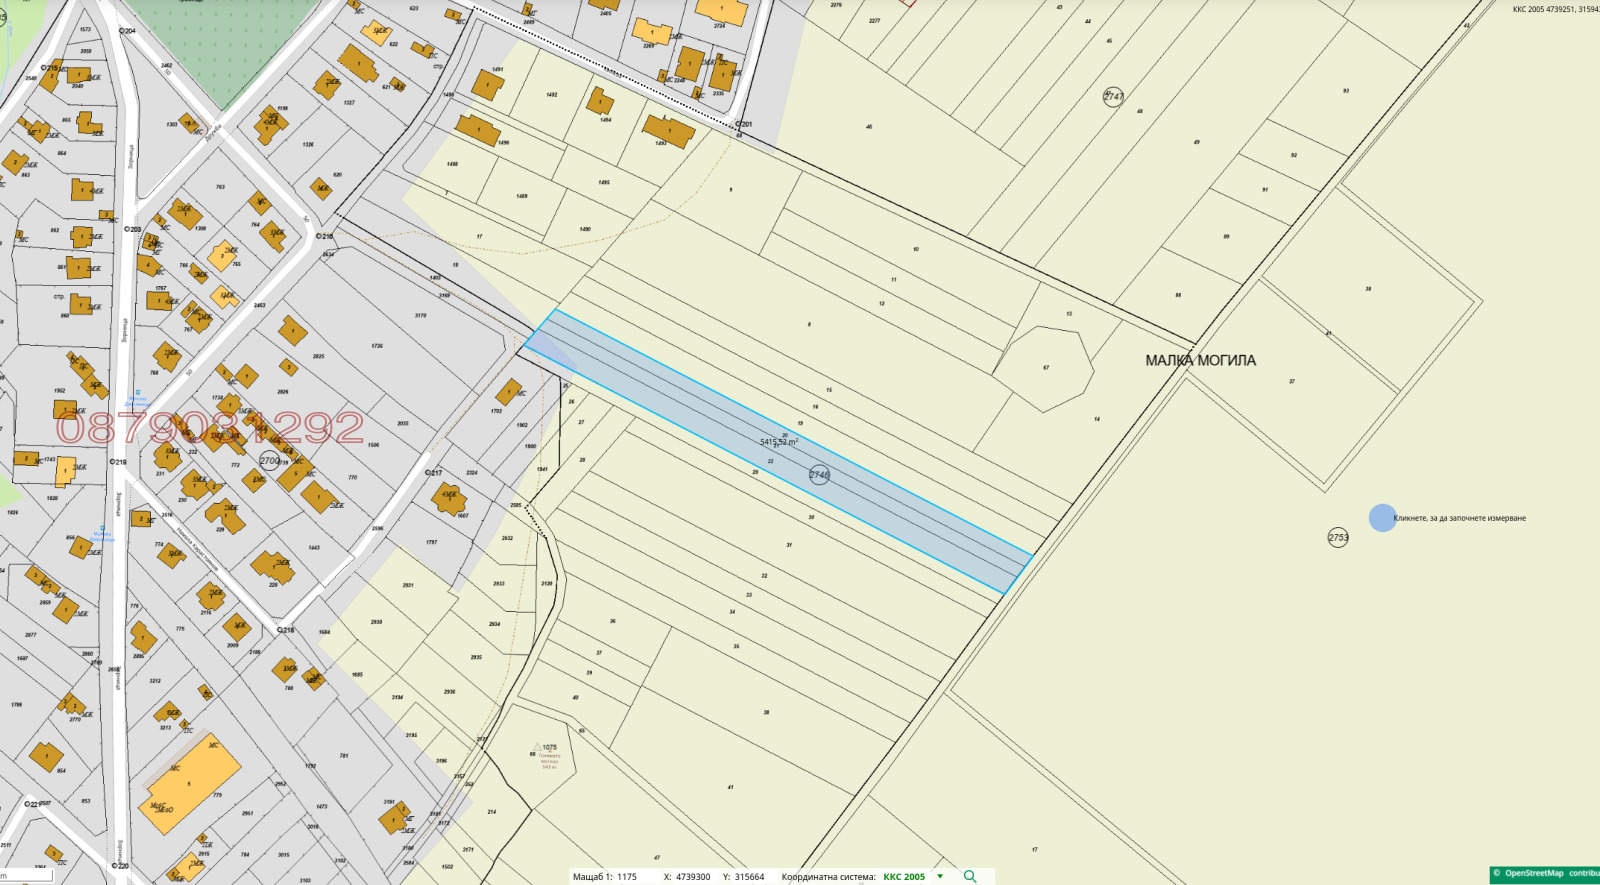
Task: Open the OpenStreetMap contributors link
Action: [x=1551, y=873]
